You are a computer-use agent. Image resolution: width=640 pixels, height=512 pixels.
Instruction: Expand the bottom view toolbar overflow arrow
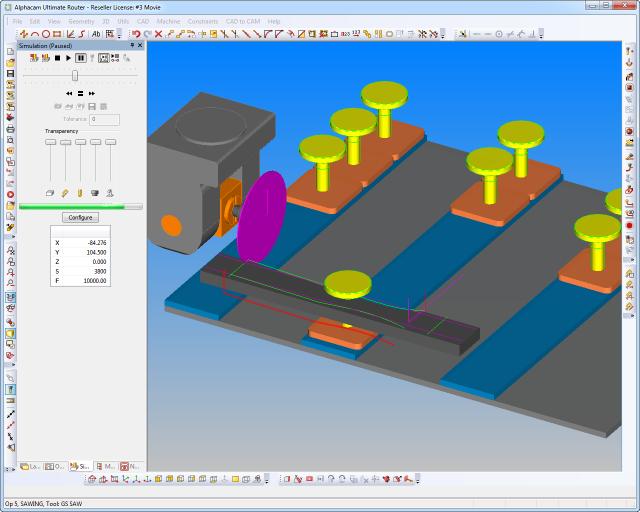267,480
